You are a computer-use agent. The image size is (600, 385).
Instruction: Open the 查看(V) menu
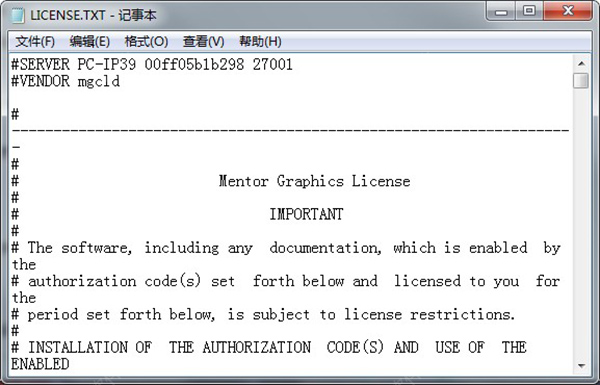(204, 41)
